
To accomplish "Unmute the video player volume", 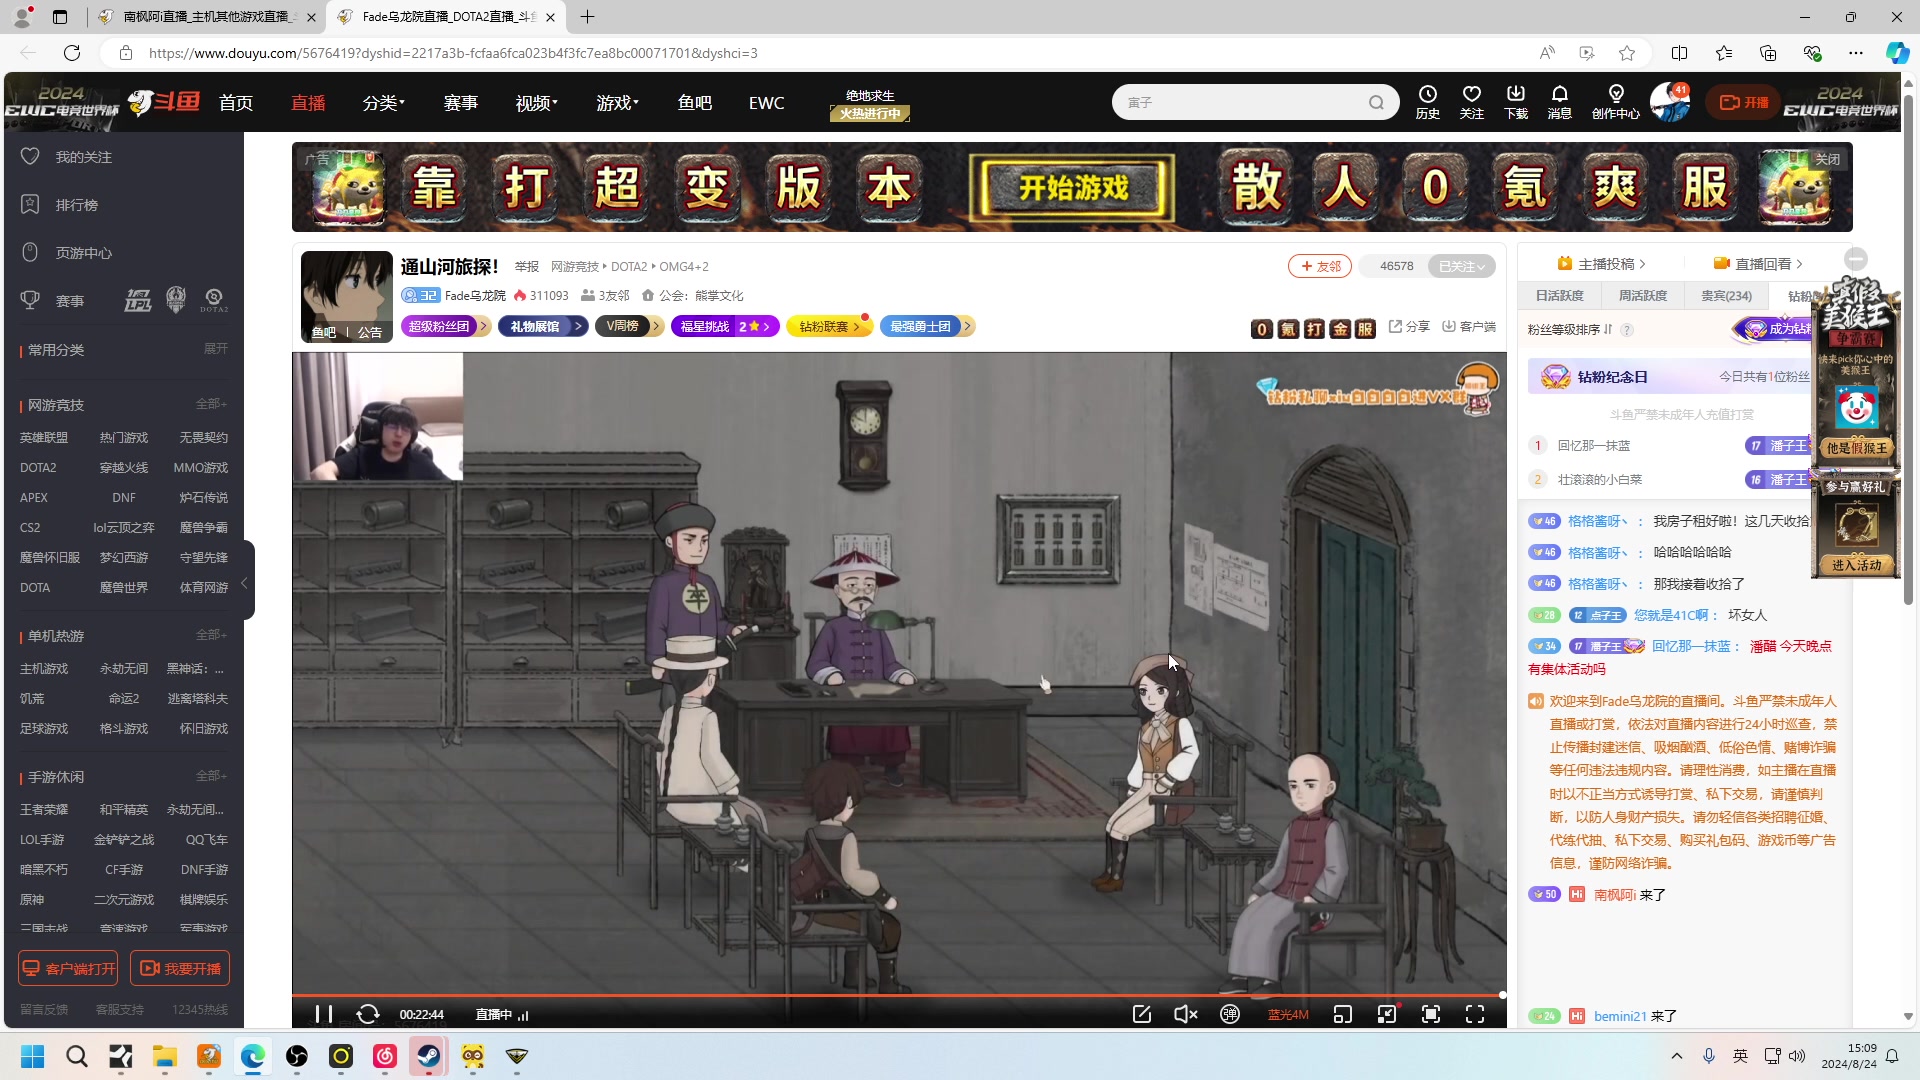I will 1185,1014.
